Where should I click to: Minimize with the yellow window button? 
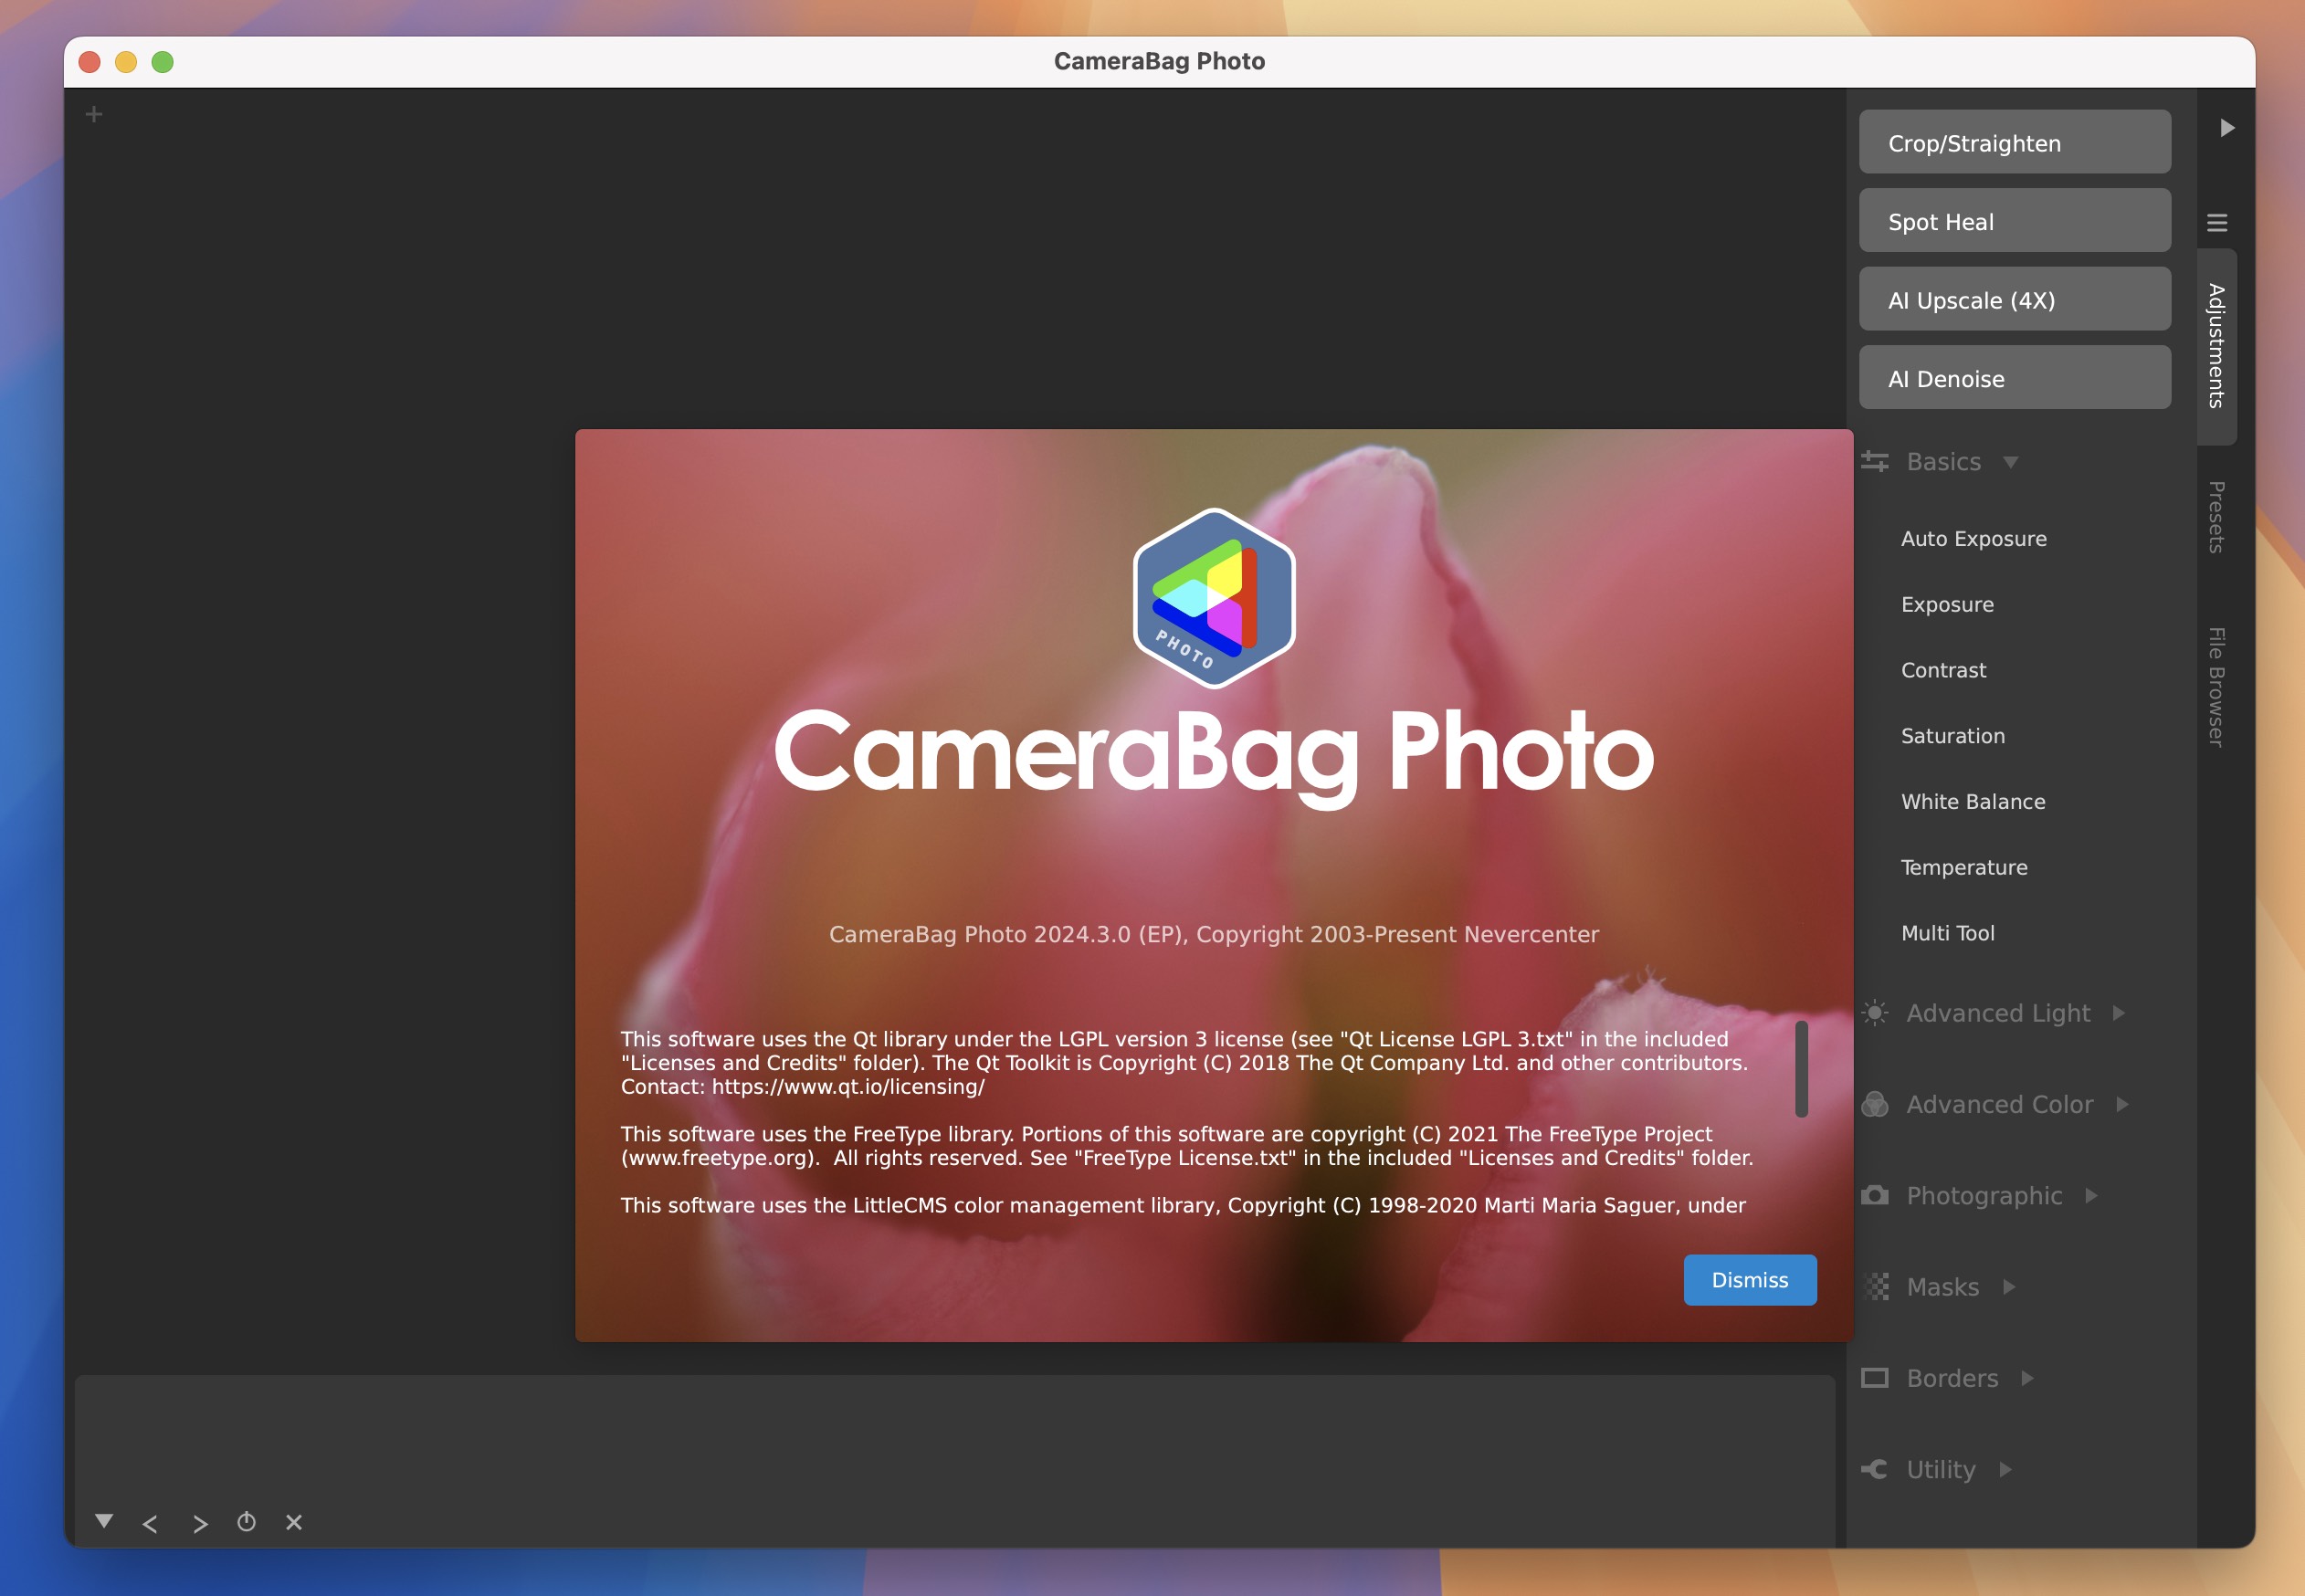126,62
